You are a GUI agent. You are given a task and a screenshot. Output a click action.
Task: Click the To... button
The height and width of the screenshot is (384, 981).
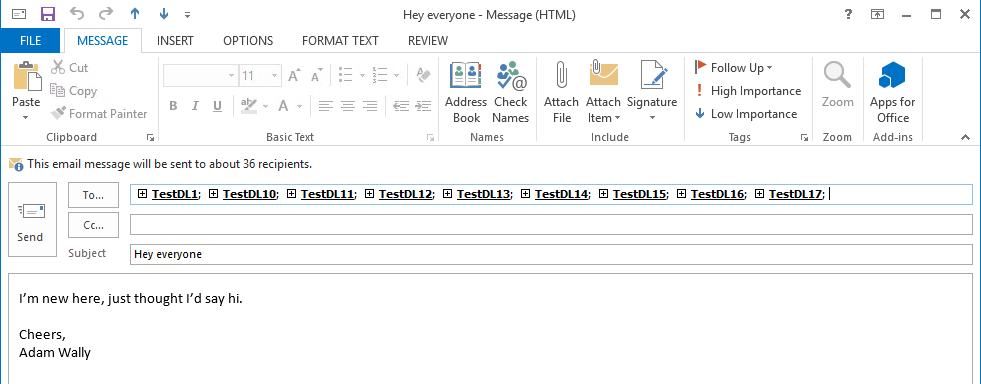coord(93,195)
